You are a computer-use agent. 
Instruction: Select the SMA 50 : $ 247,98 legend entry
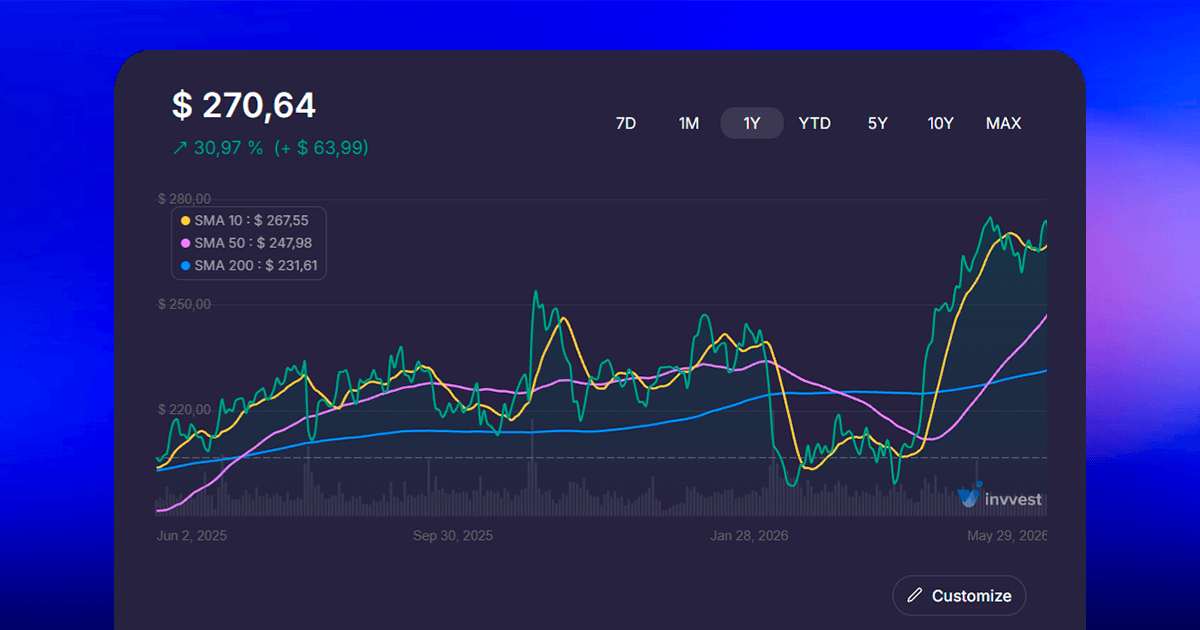point(245,243)
